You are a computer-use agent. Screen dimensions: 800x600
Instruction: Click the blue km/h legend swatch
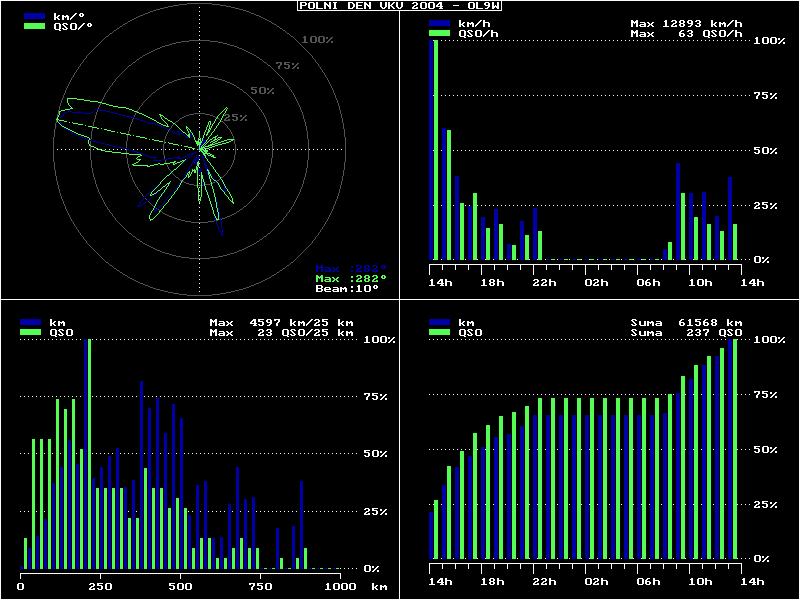click(439, 23)
